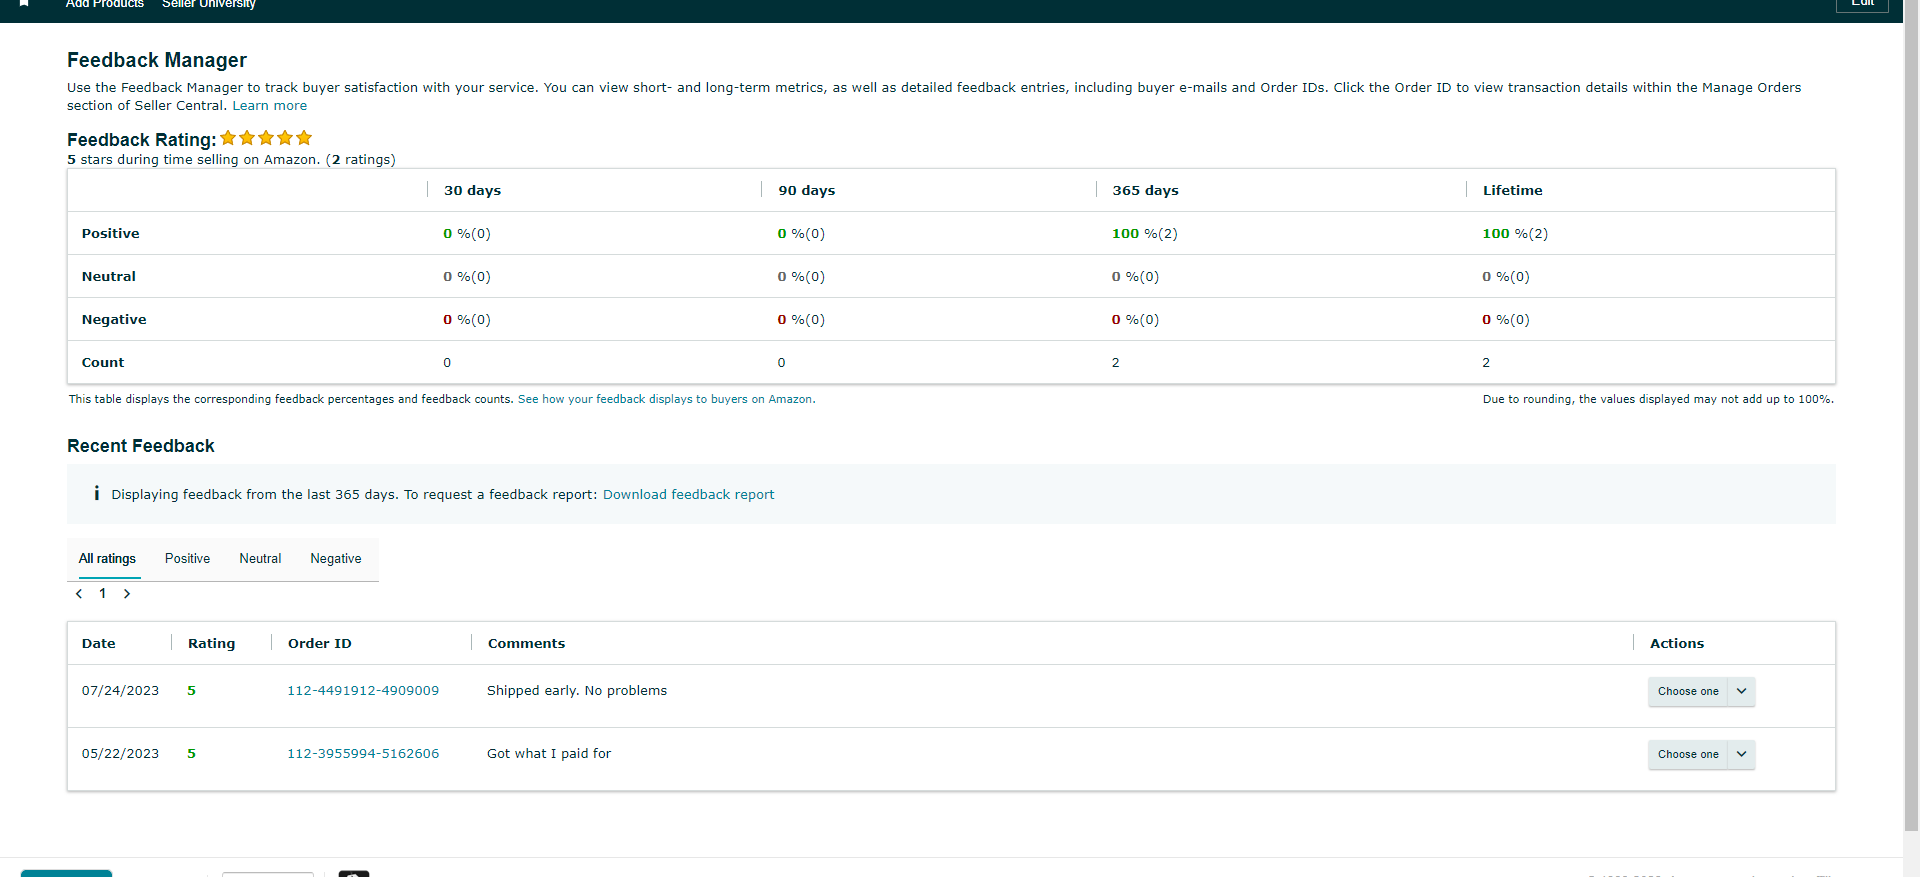Open the Seller University menu item
The width and height of the screenshot is (1920, 877).
(209, 4)
